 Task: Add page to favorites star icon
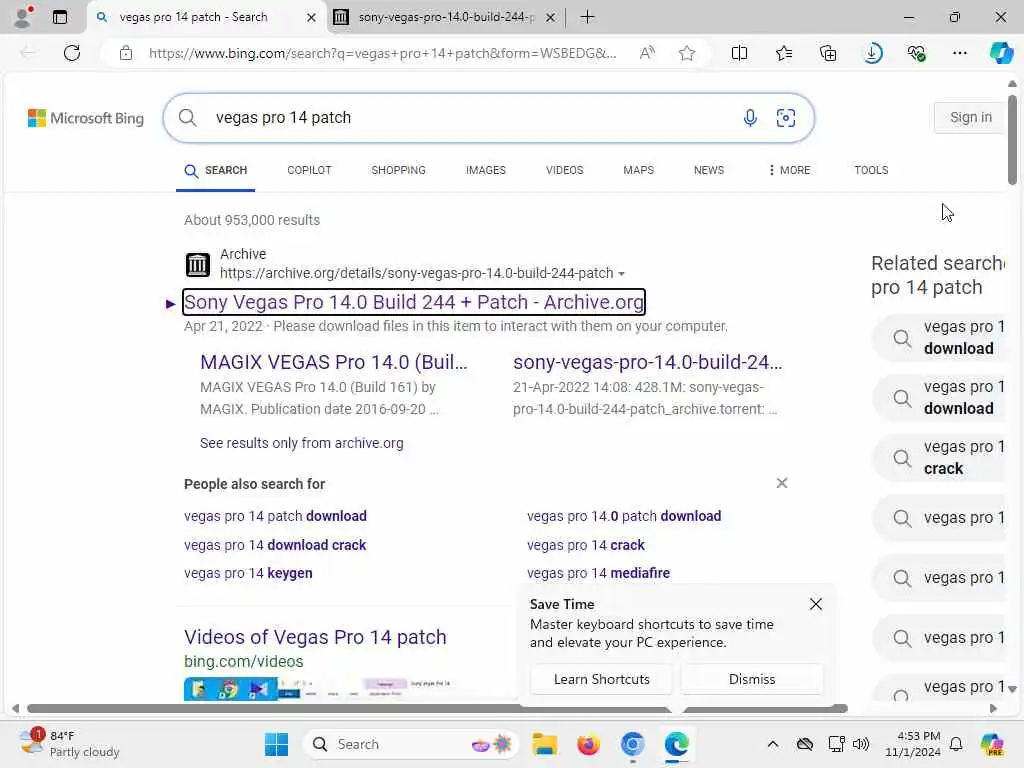pos(686,53)
